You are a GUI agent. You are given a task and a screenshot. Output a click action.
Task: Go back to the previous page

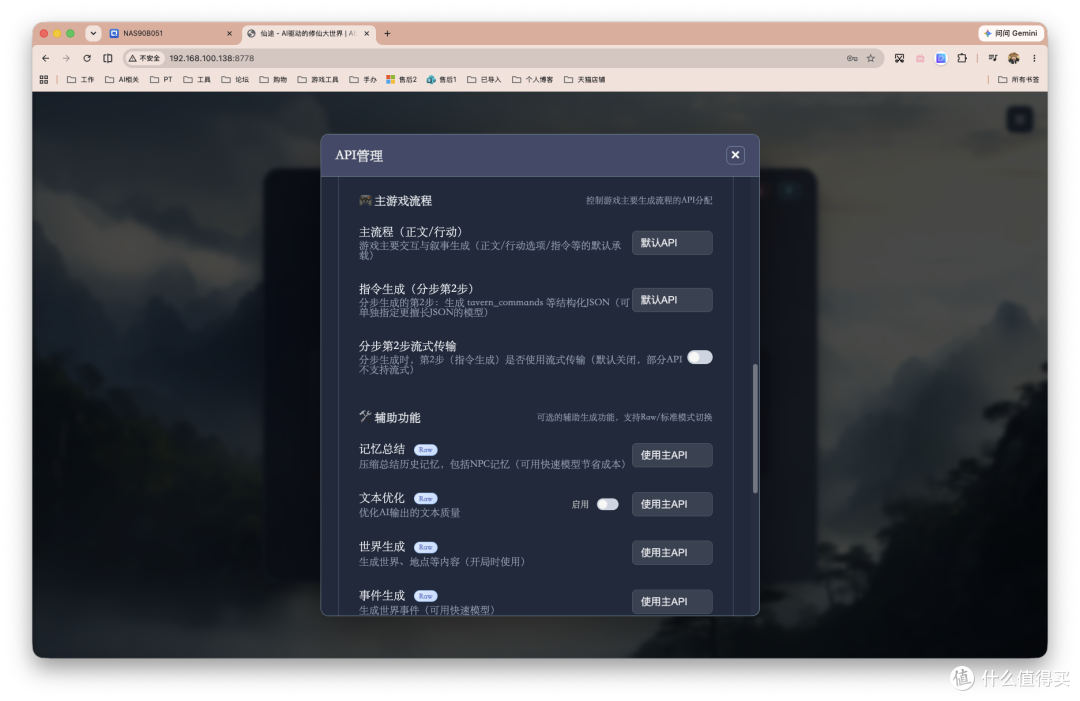coord(45,59)
